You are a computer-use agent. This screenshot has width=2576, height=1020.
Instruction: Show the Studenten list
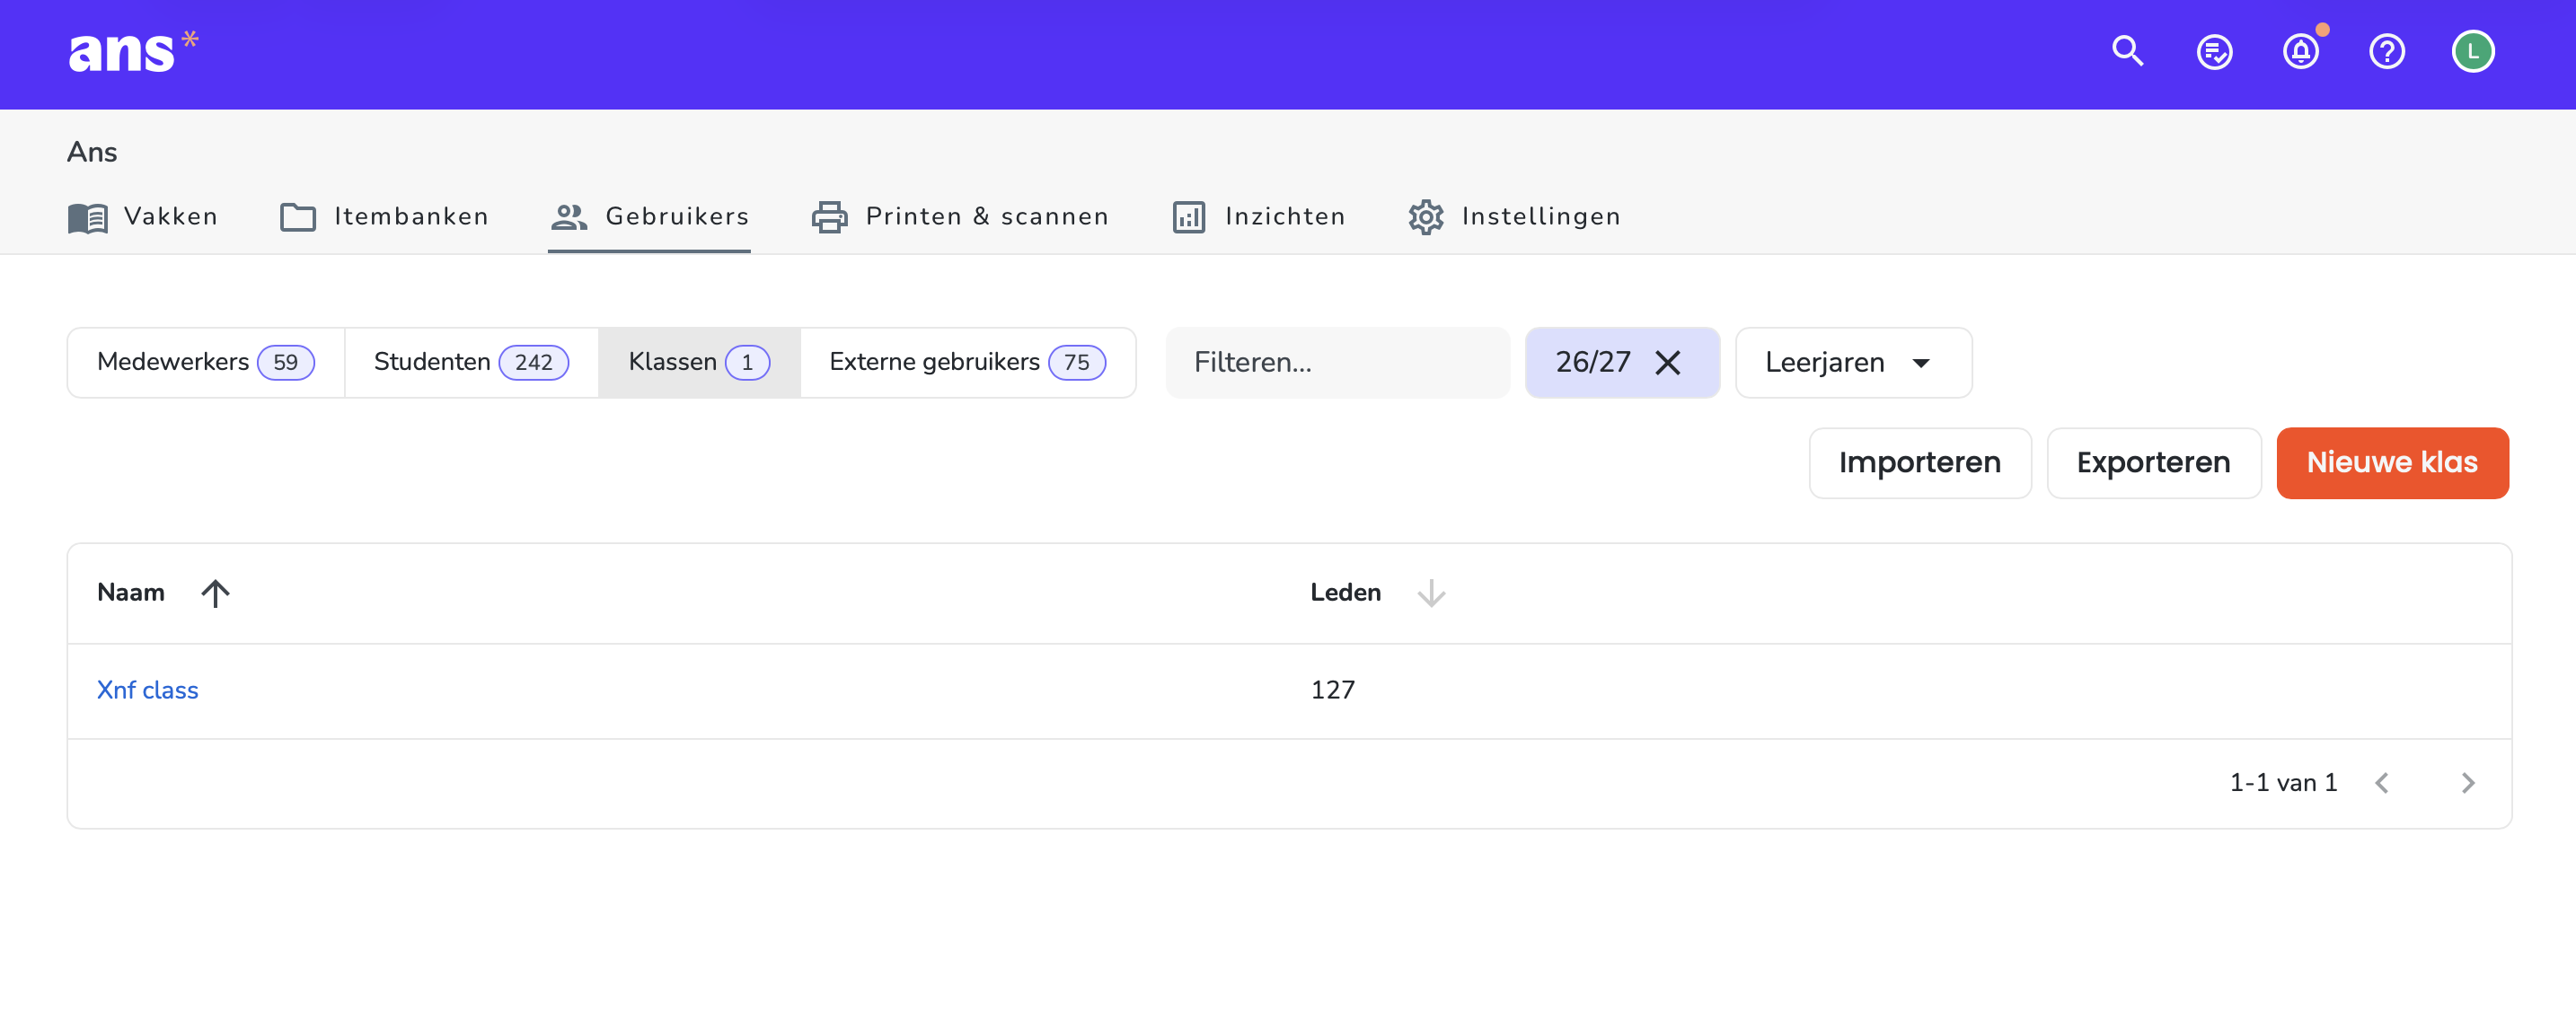pyautogui.click(x=471, y=362)
